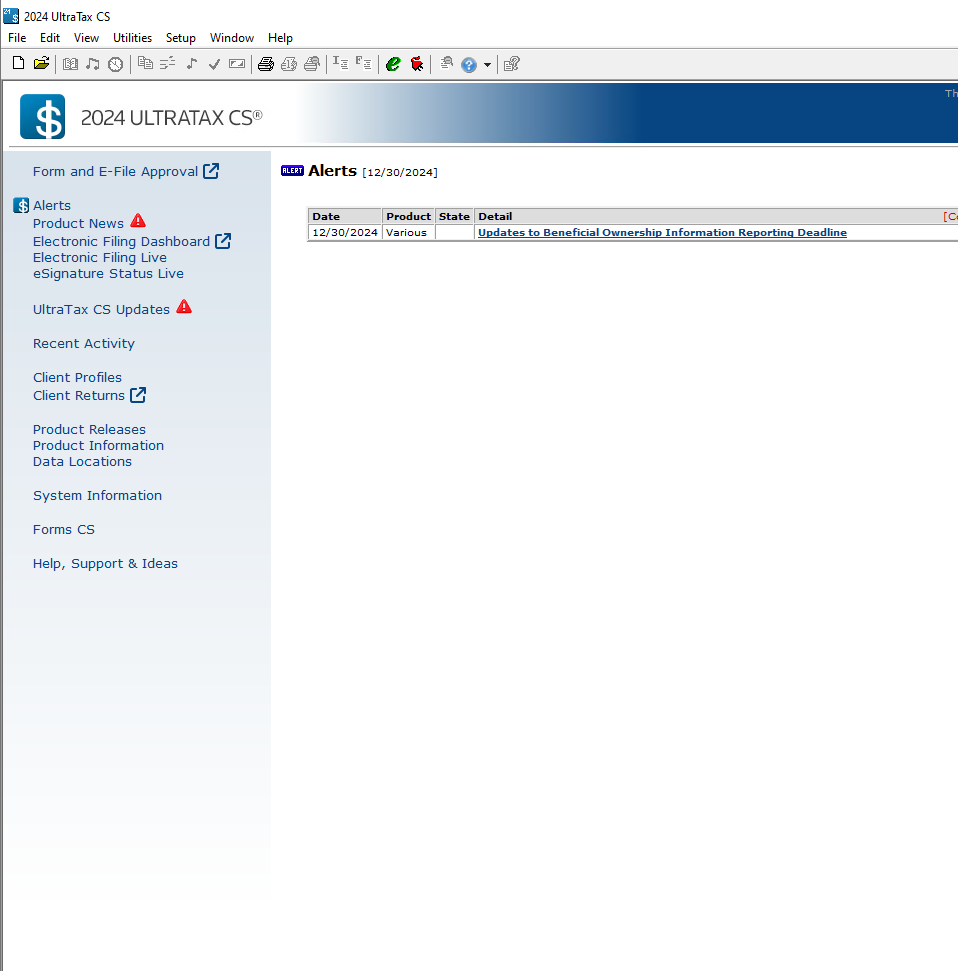Screen dimensions: 958x971
Task: Open Electronic Filing Live link
Action: click(x=100, y=258)
